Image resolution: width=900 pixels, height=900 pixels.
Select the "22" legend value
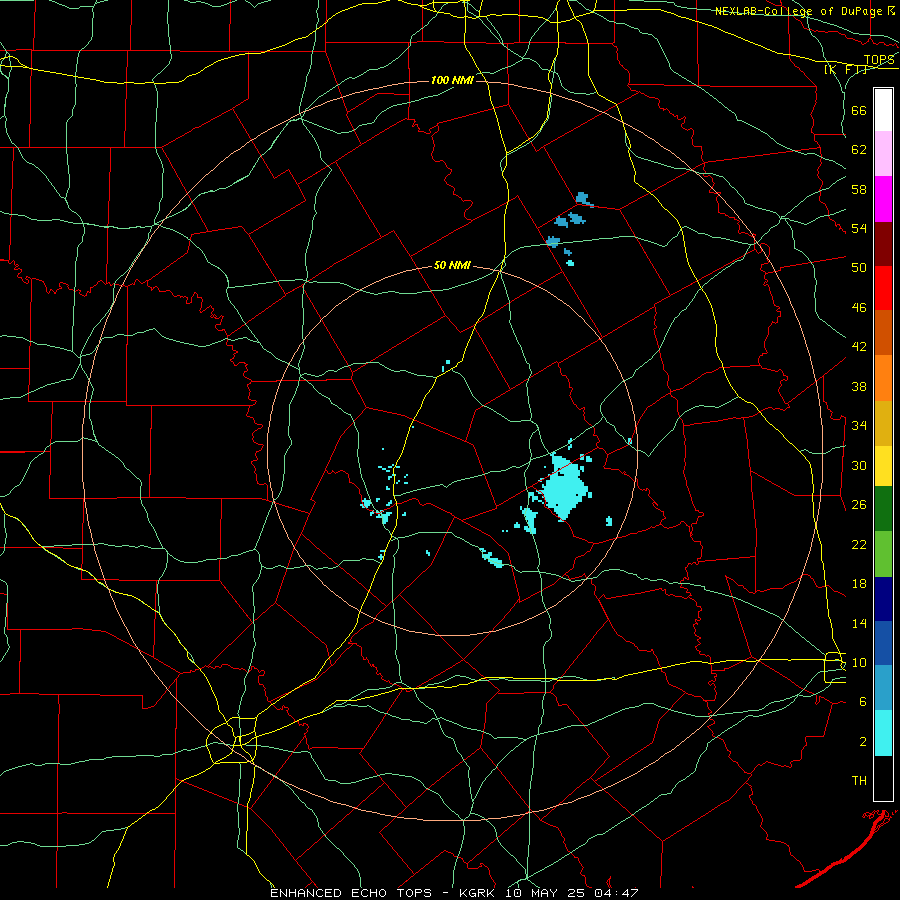pyautogui.click(x=859, y=544)
